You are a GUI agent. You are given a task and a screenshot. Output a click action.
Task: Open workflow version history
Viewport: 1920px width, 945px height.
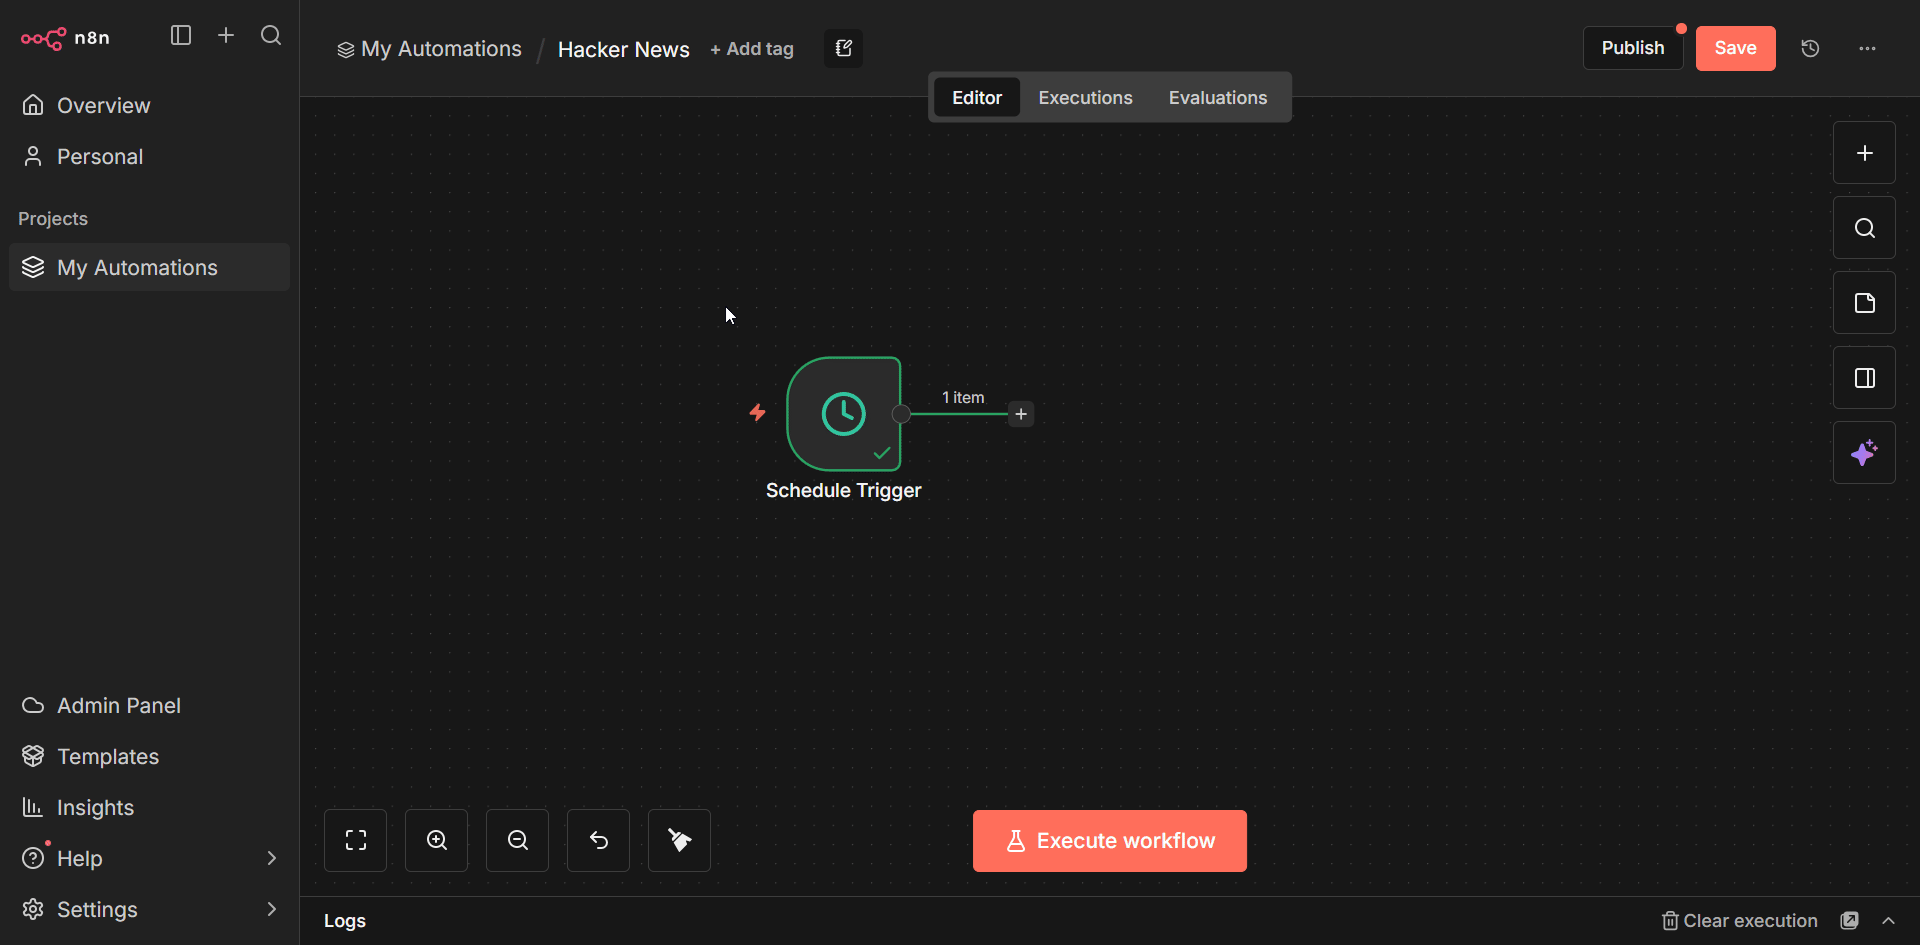pos(1810,48)
